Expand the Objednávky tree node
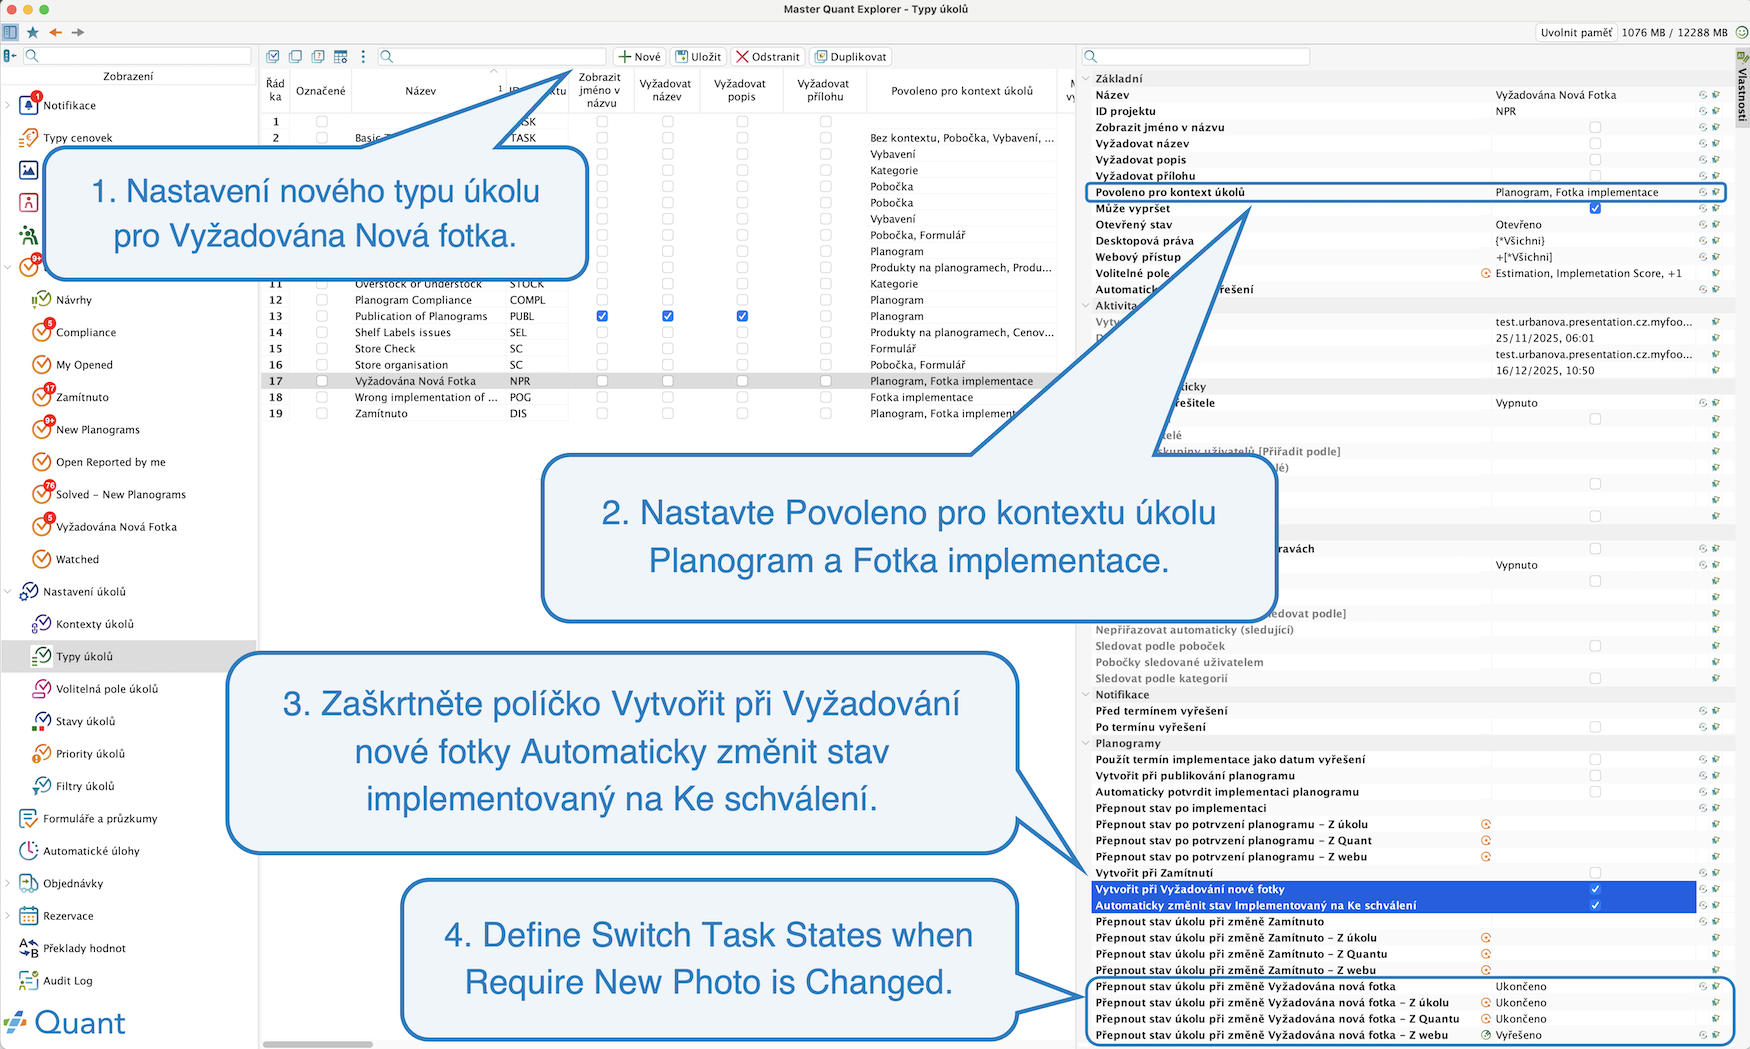 point(8,883)
